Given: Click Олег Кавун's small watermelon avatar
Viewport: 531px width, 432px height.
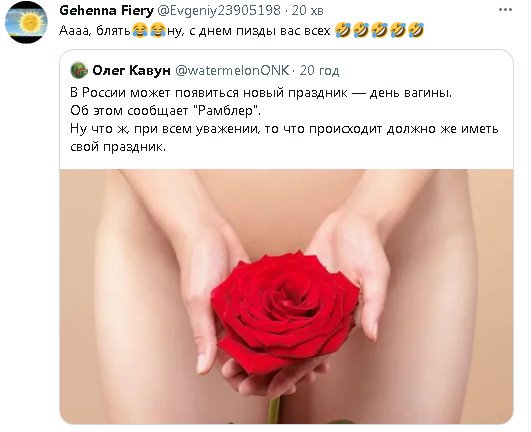Looking at the screenshot, I should tap(79, 70).
